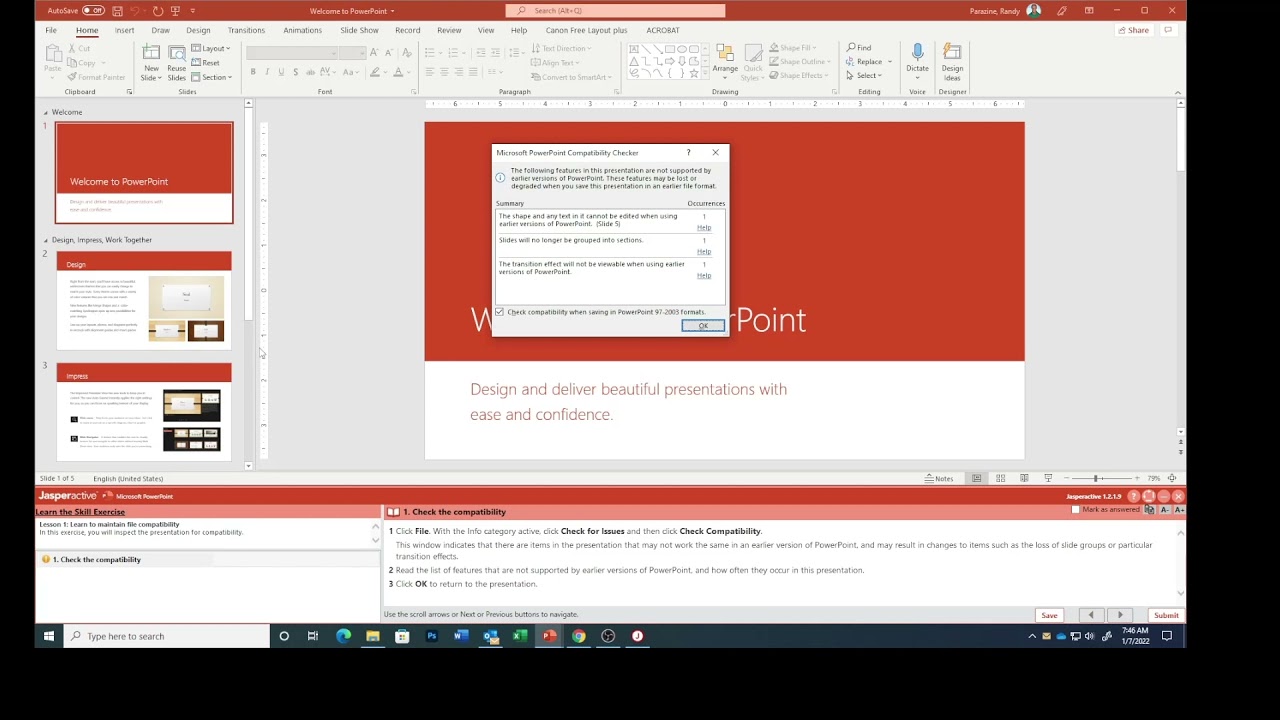Click Next arrow button in Jasperactive
This screenshot has height=720, width=1280.
1120,615
